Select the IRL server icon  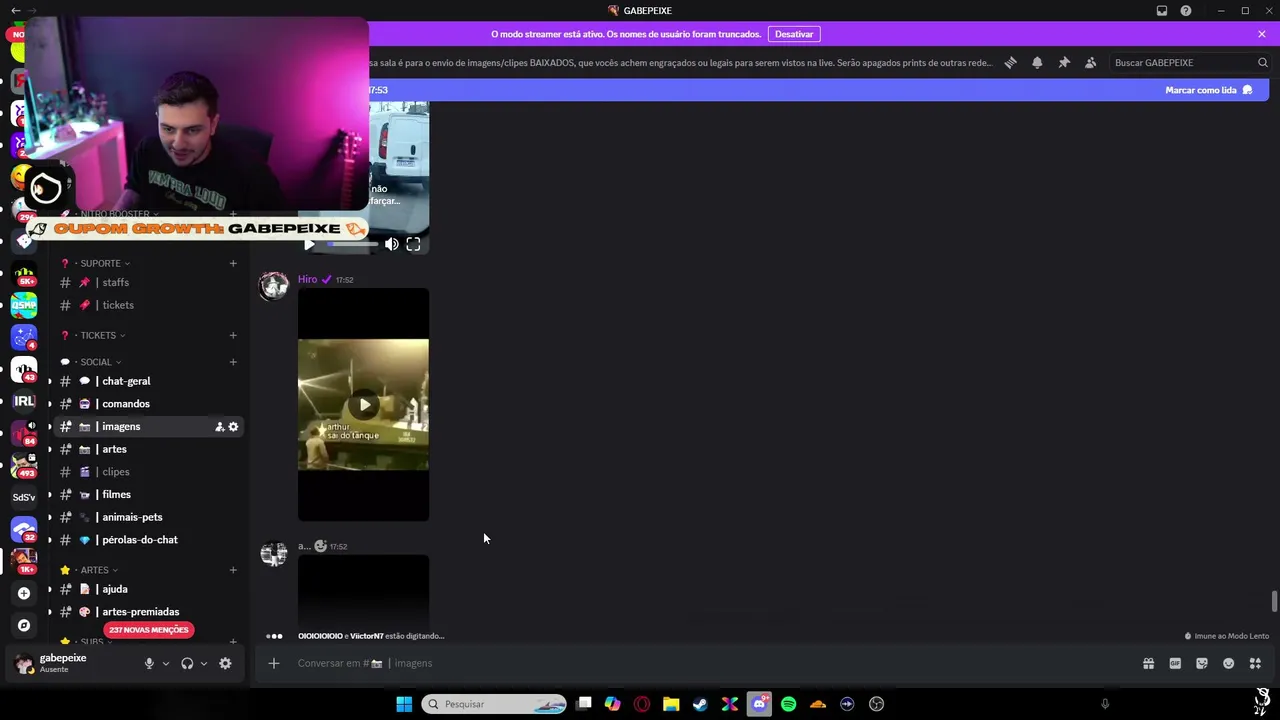point(24,401)
